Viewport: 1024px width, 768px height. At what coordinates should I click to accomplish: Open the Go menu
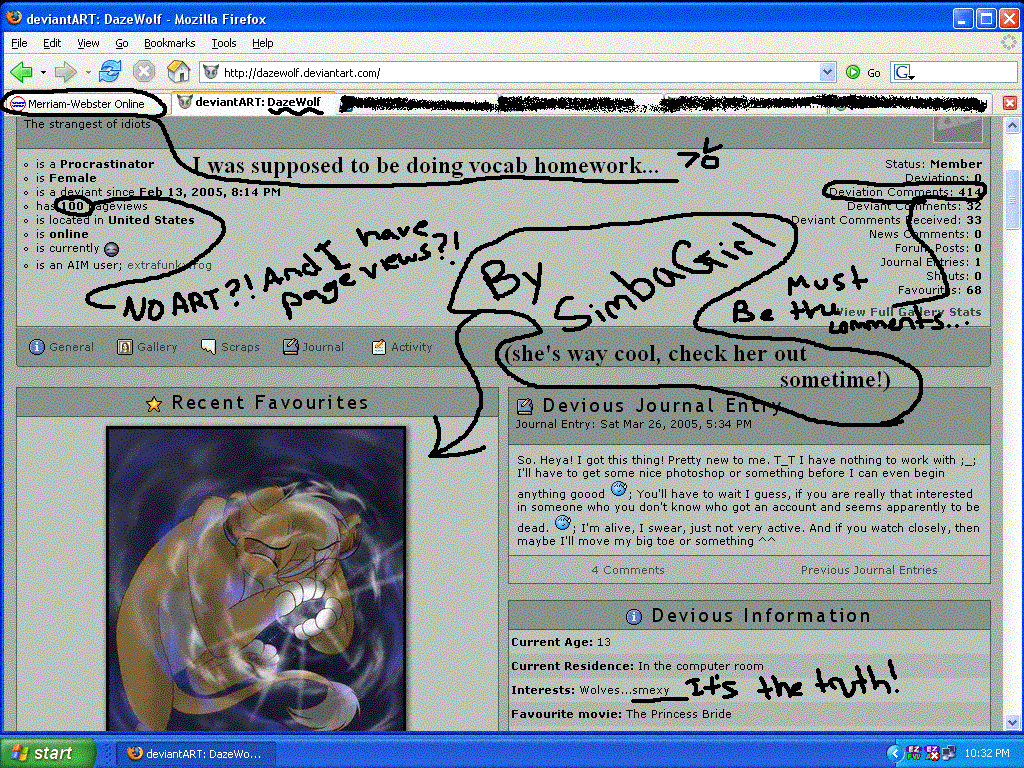coord(121,43)
